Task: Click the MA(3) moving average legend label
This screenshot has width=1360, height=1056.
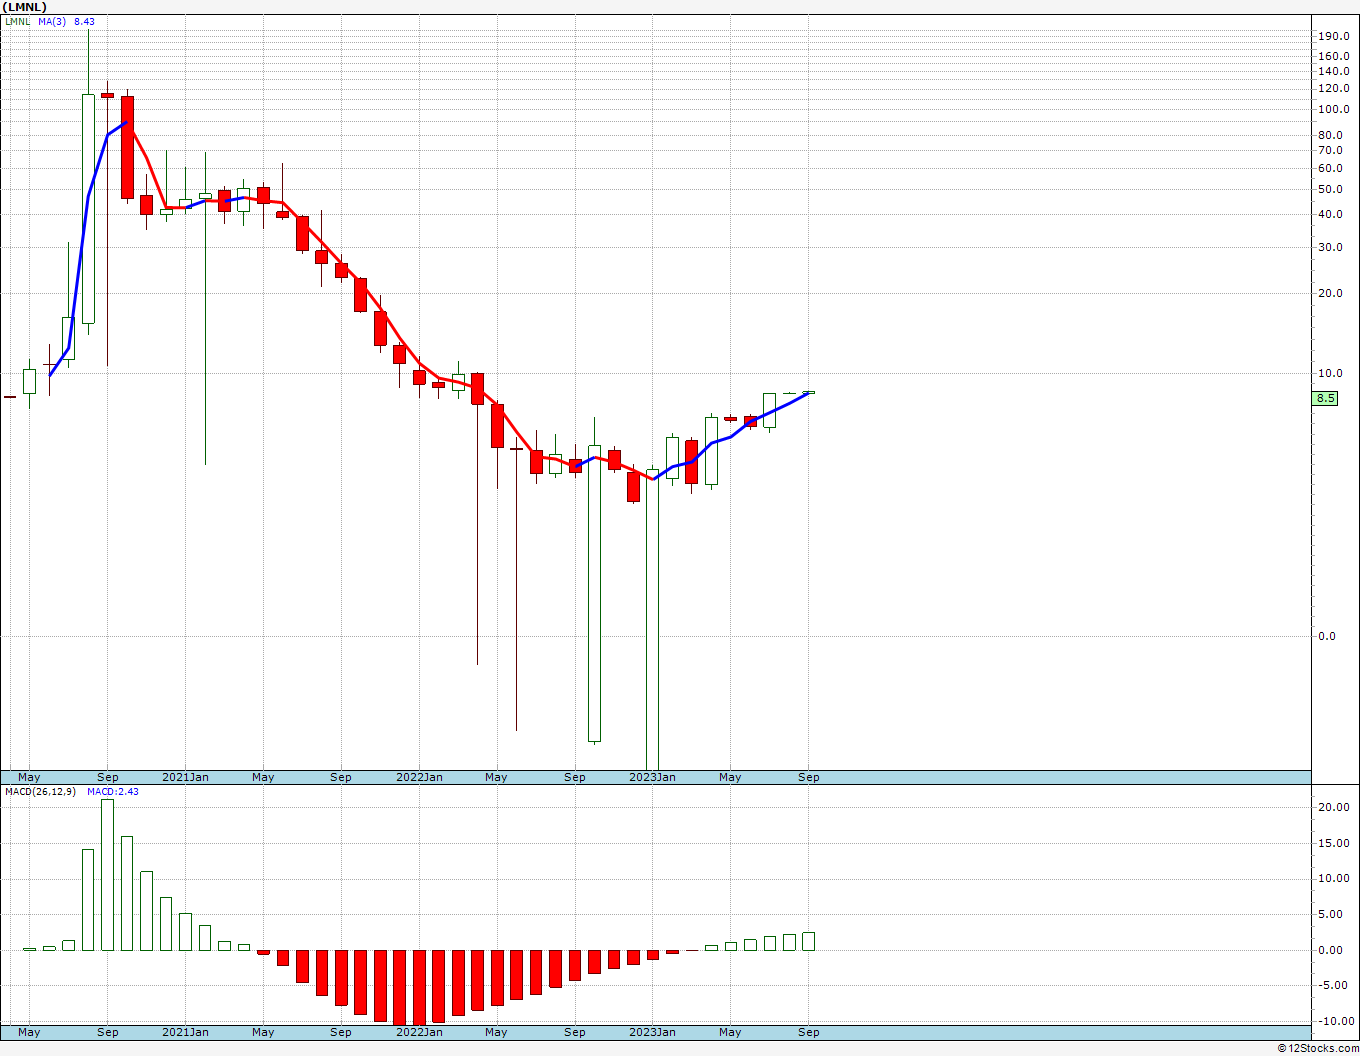Action: (x=53, y=21)
